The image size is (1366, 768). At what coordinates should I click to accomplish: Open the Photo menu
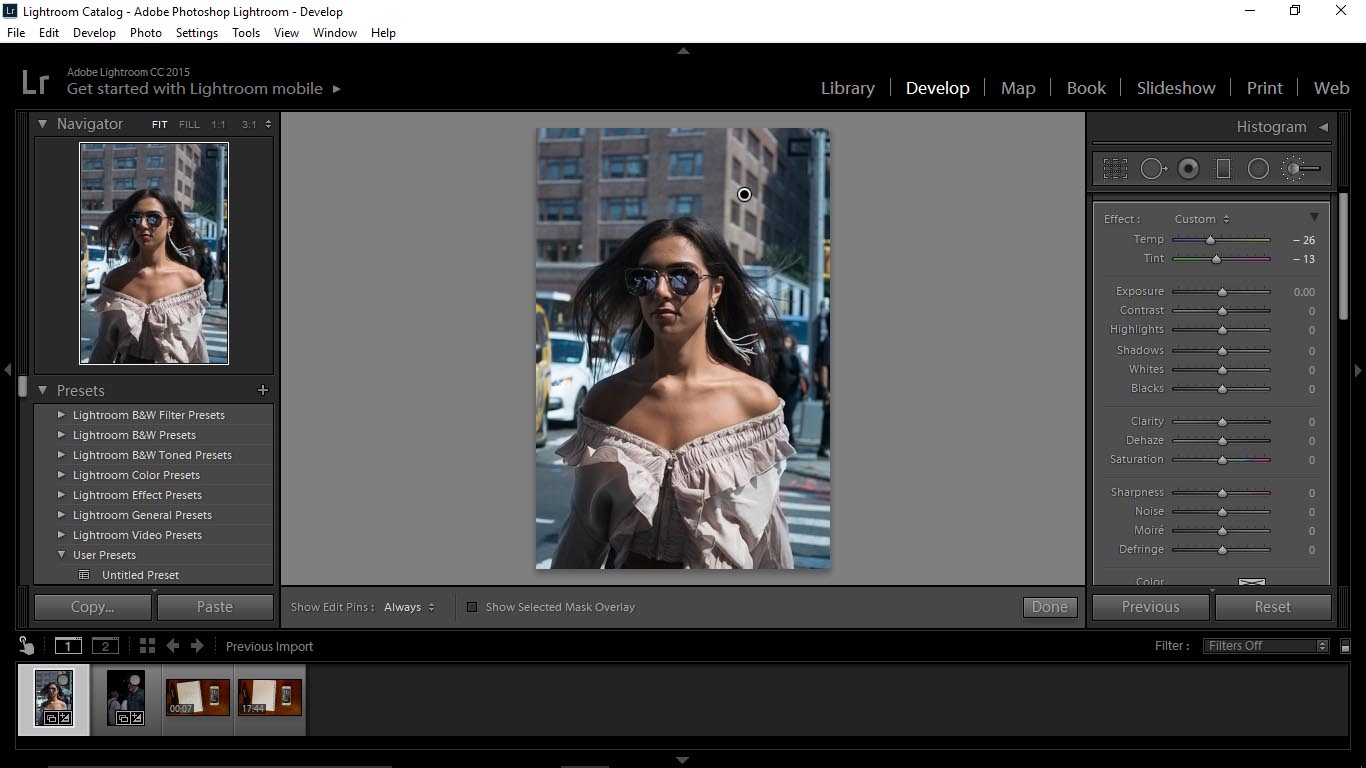pyautogui.click(x=145, y=33)
